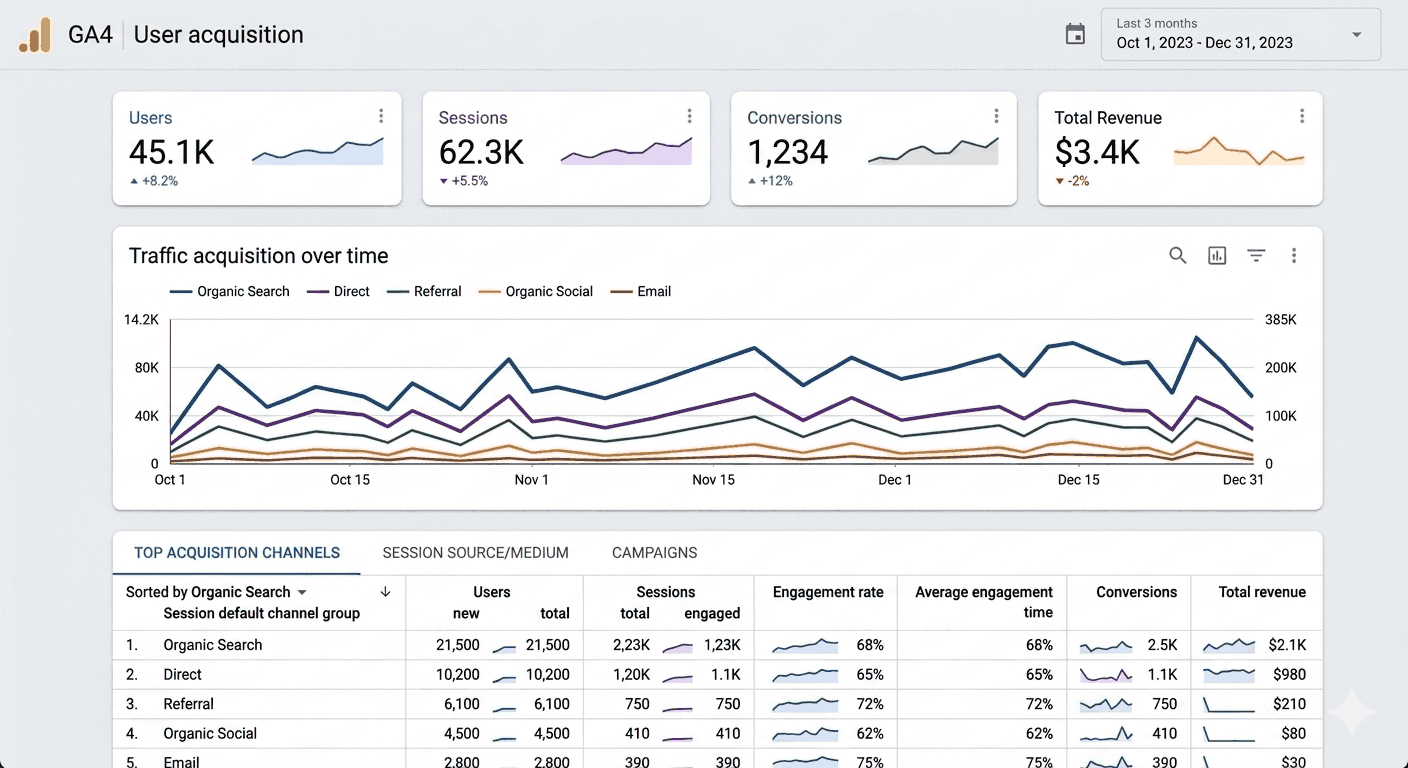The width and height of the screenshot is (1408, 768).
Task: Toggle Direct legend entry
Action: [338, 292]
